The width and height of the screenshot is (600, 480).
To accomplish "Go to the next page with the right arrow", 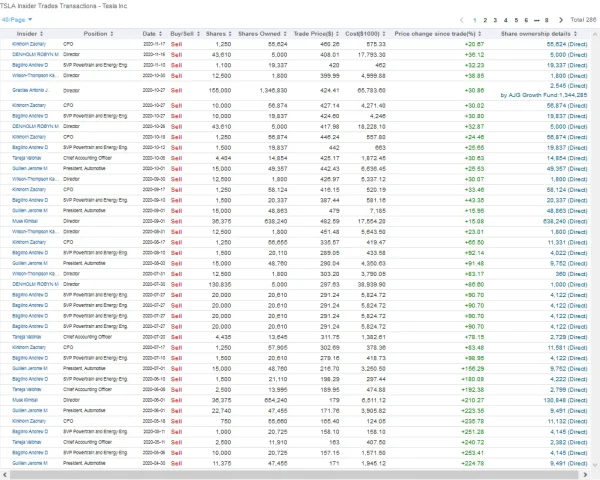I will coord(561,20).
